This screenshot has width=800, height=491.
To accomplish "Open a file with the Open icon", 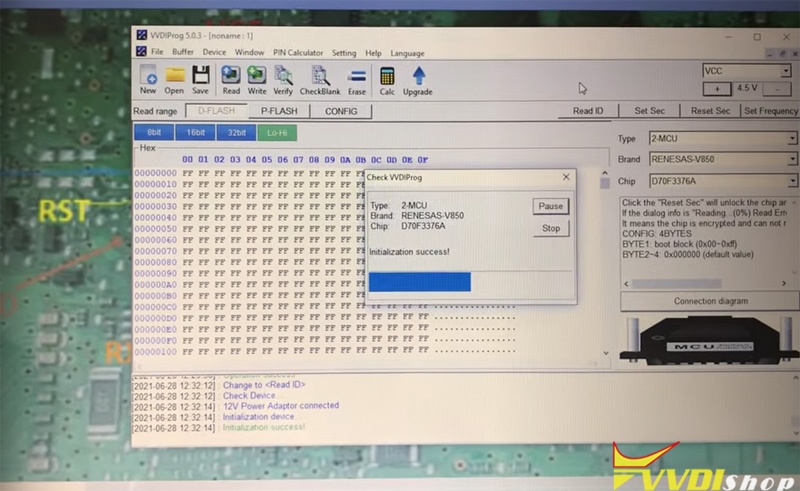I will click(174, 80).
